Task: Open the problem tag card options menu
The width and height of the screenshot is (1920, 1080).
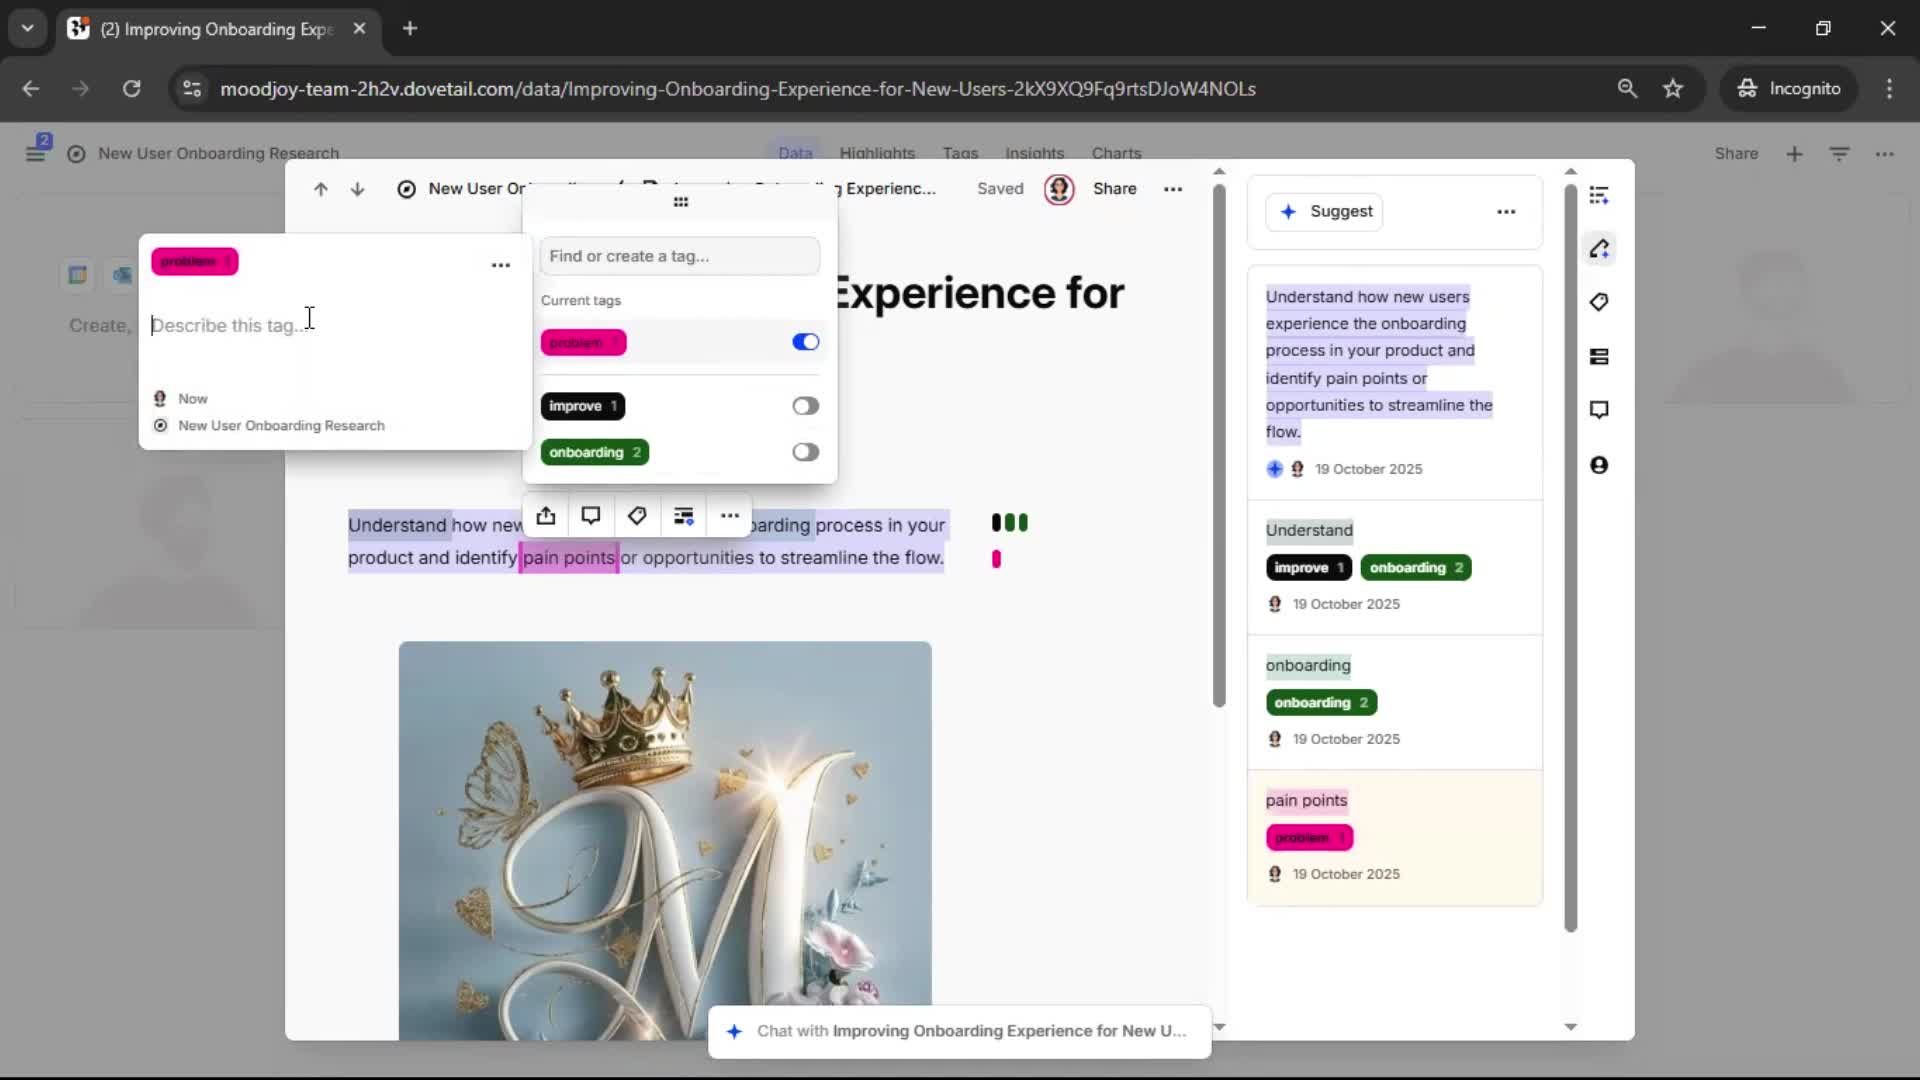Action: pos(501,265)
